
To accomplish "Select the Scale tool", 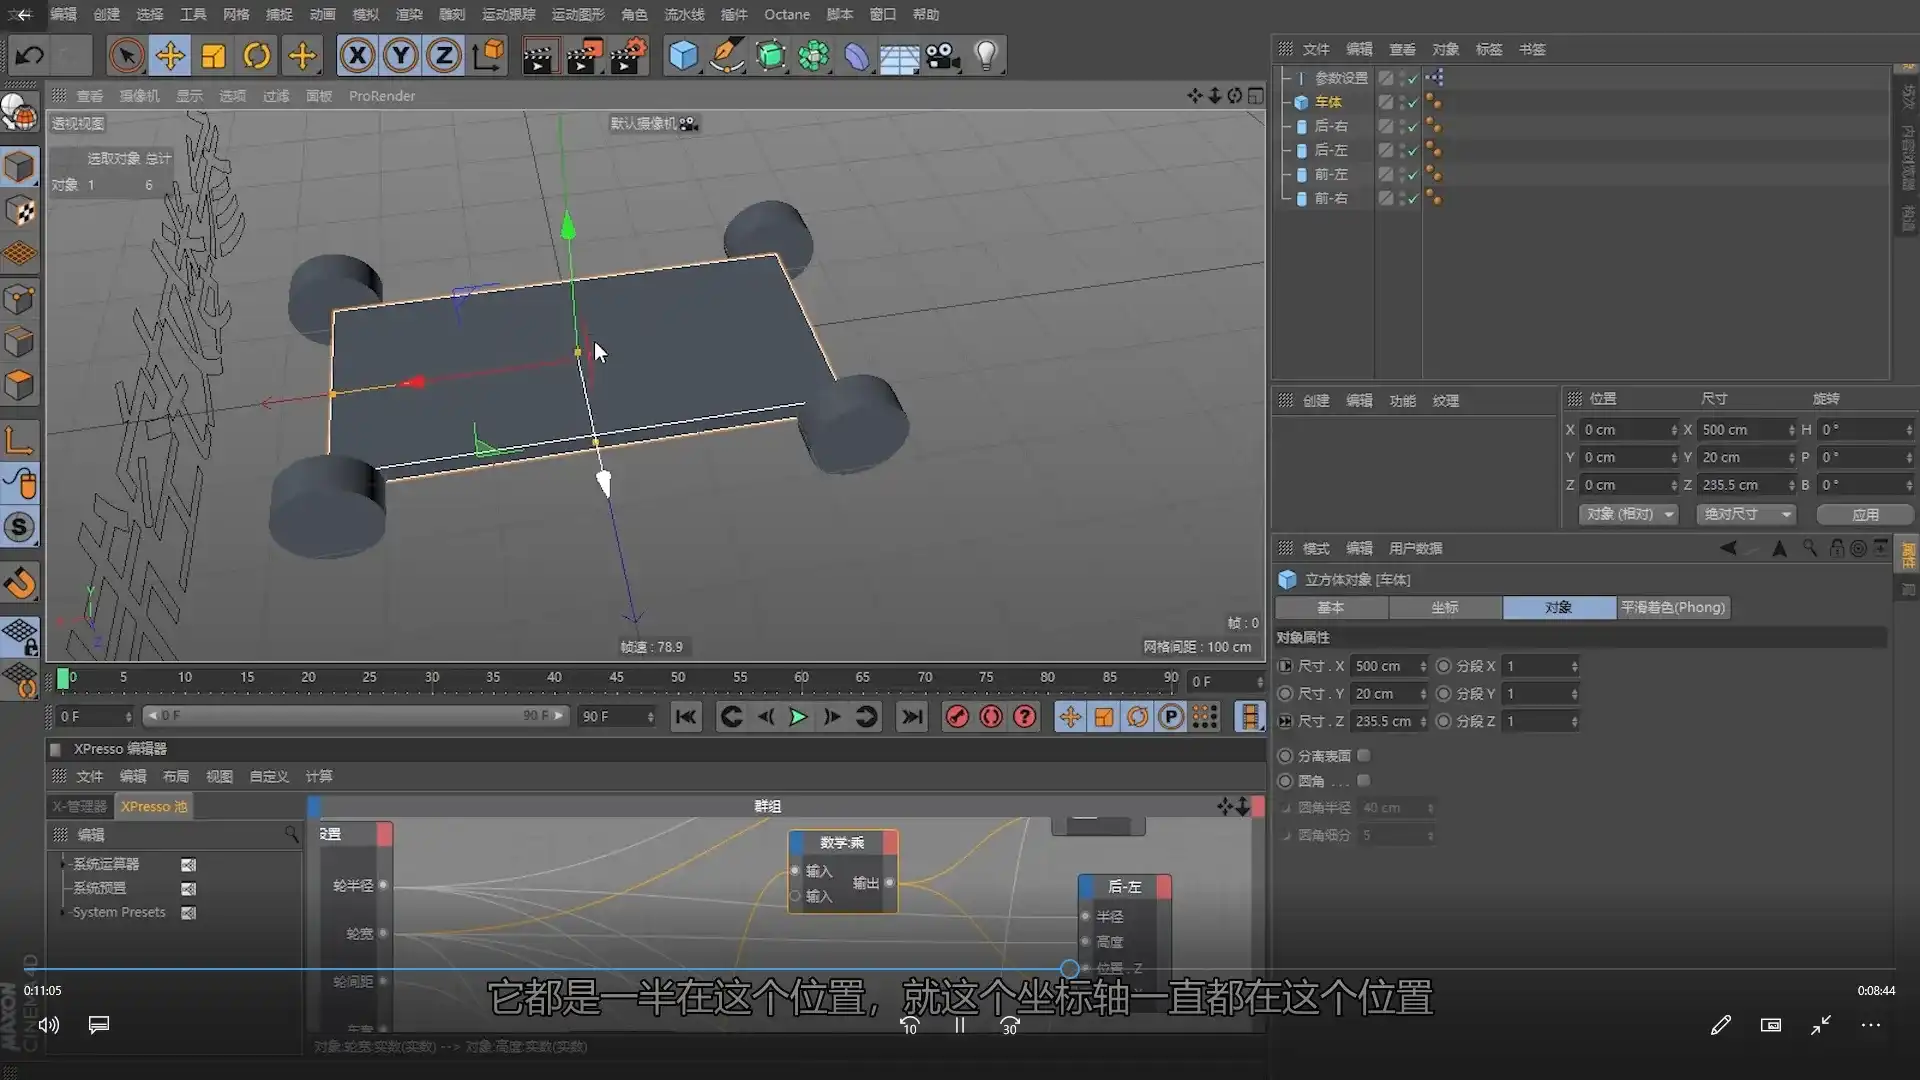I will coord(213,55).
